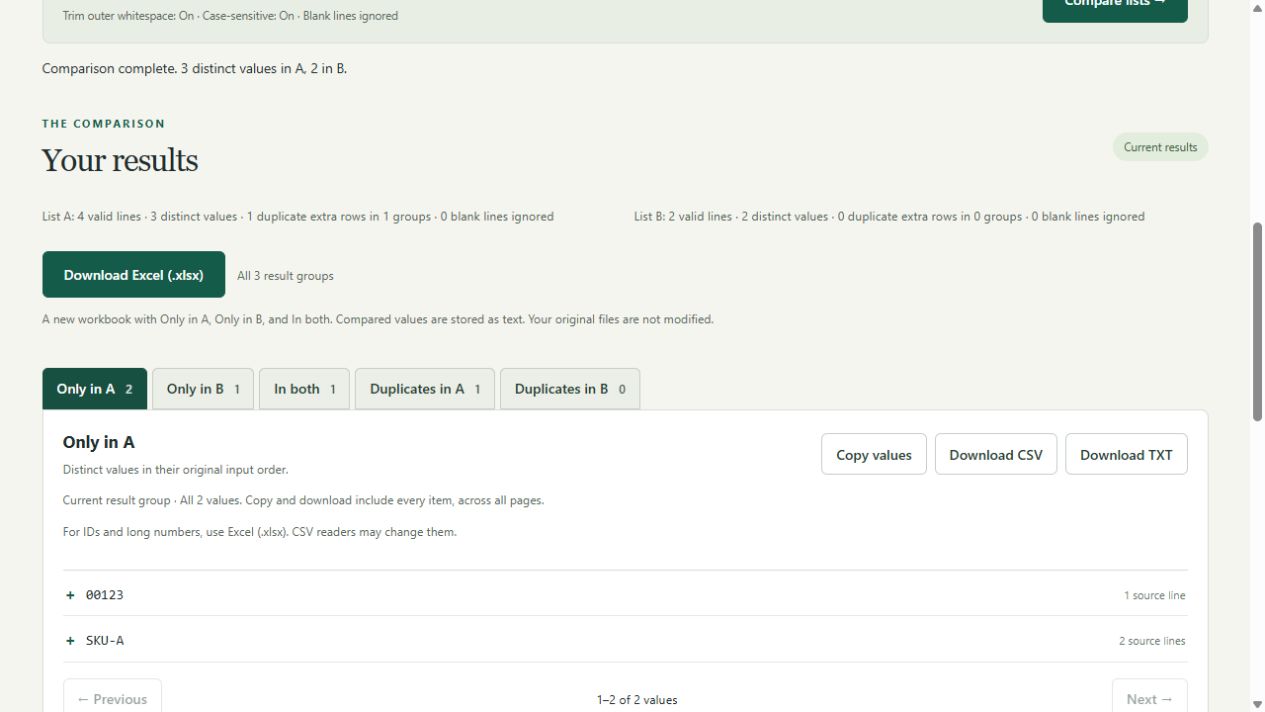Click the 'THE COMPARISON' section label
Image resolution: width=1265 pixels, height=712 pixels.
pyautogui.click(x=103, y=124)
